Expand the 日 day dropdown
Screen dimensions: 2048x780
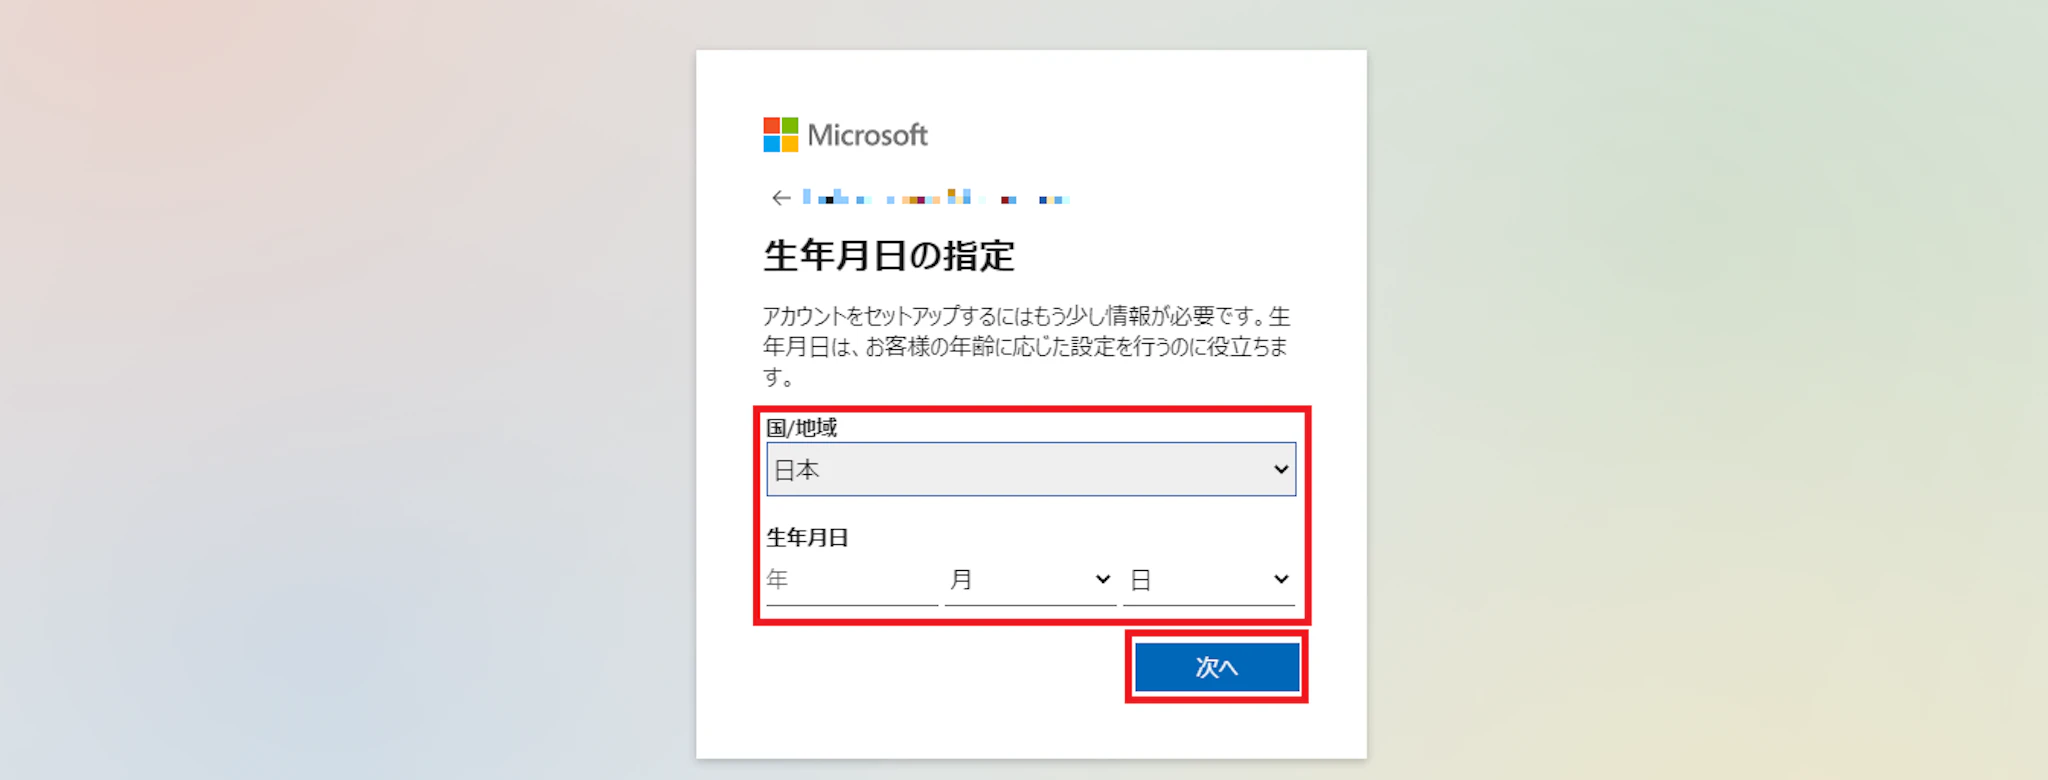[1209, 580]
